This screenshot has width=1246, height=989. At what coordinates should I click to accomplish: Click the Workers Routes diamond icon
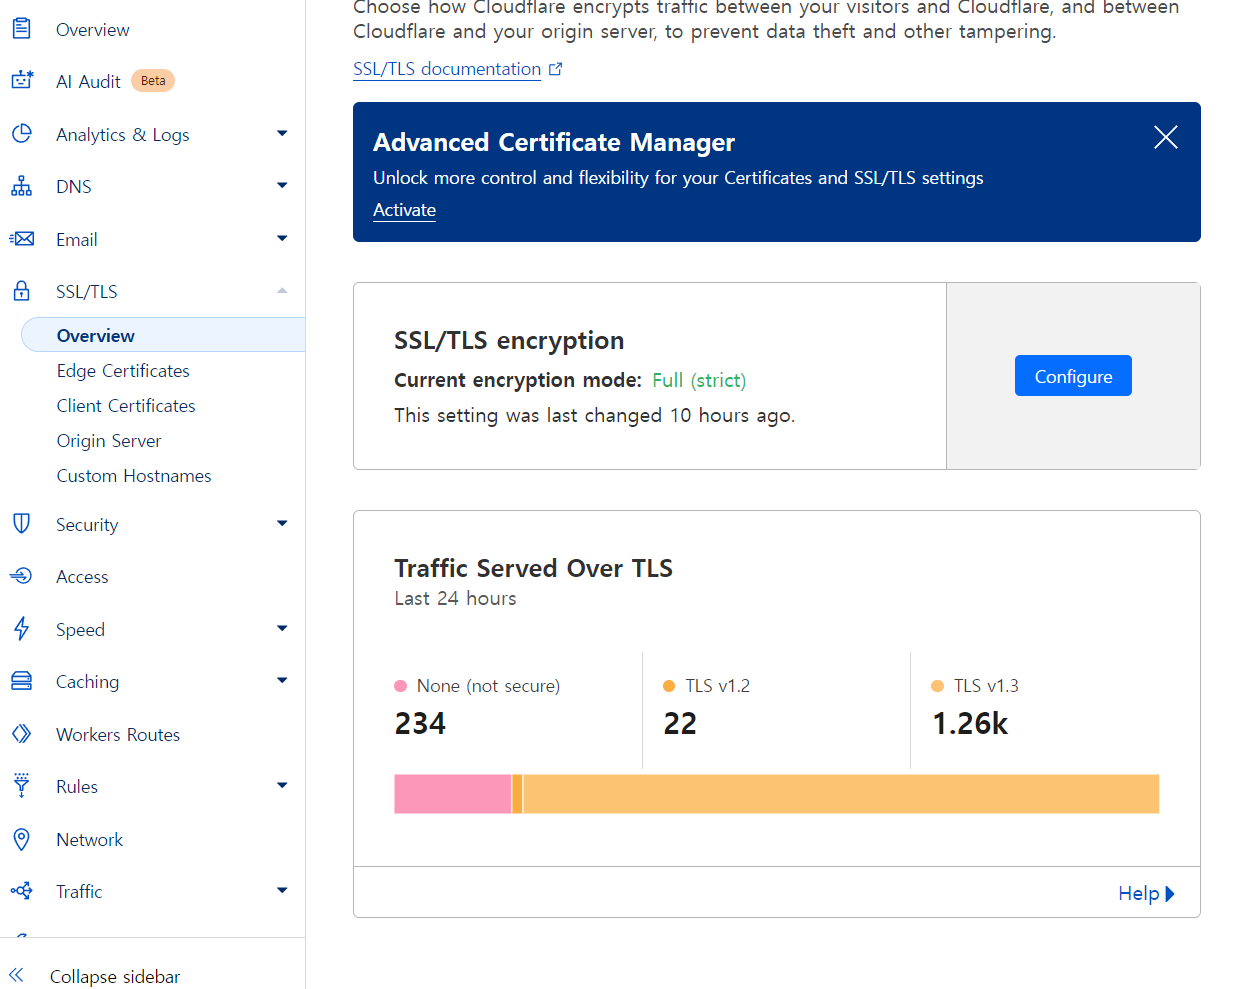(x=21, y=734)
